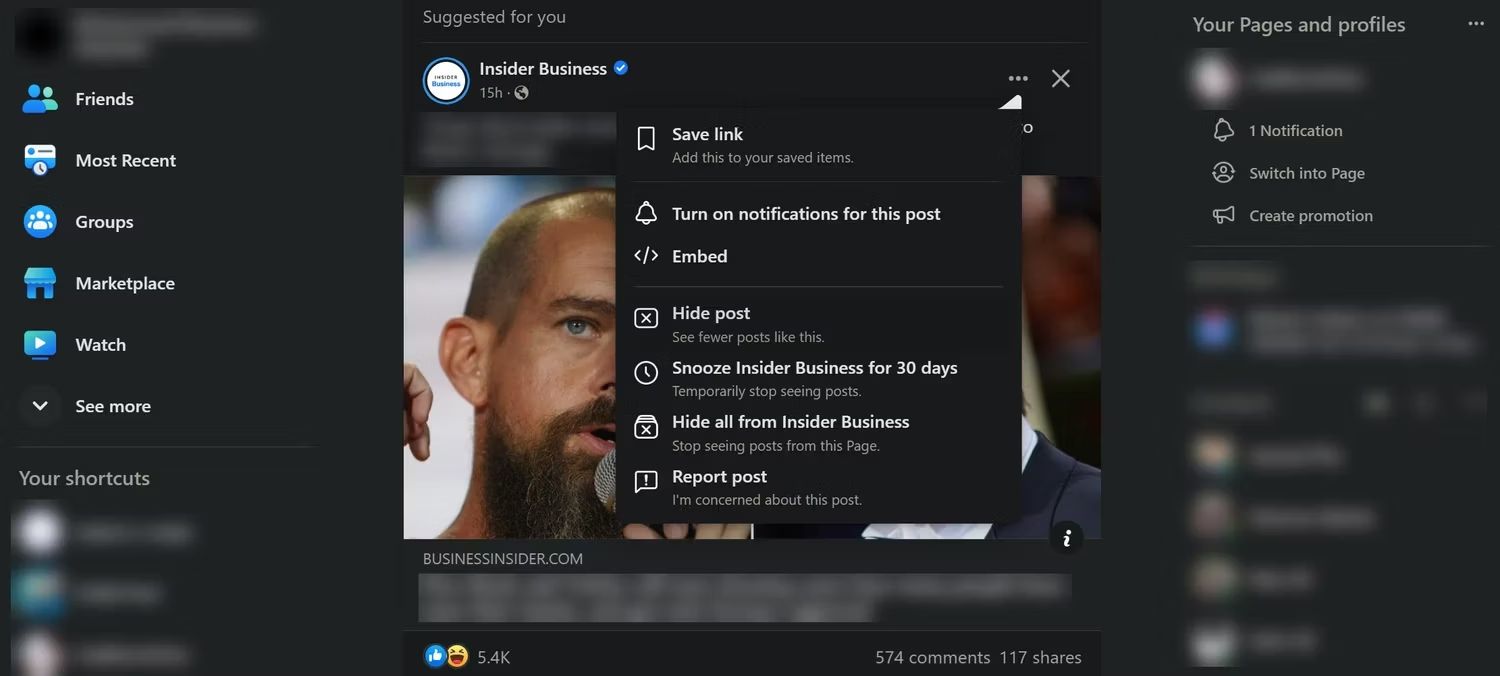Click the Like reaction icon below the post

(434, 655)
